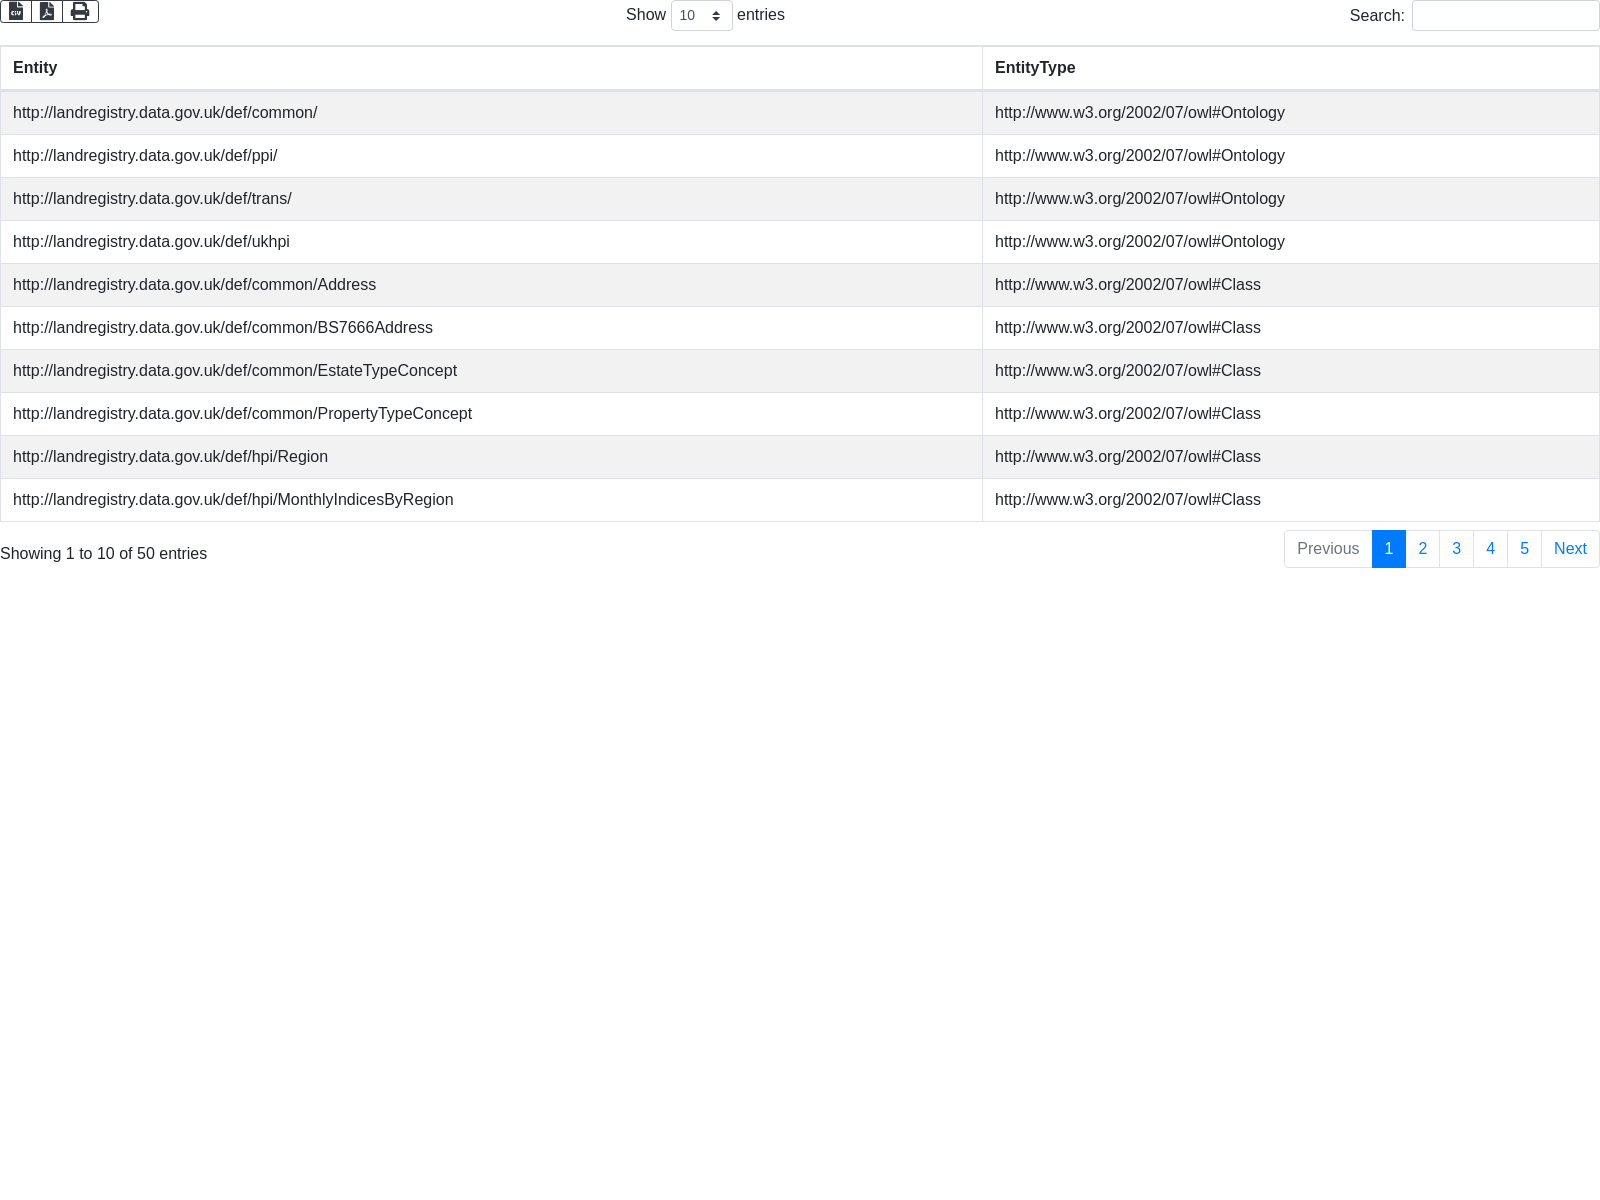The image size is (1600, 1200).
Task: Click the Next pagination button
Action: pos(1569,549)
